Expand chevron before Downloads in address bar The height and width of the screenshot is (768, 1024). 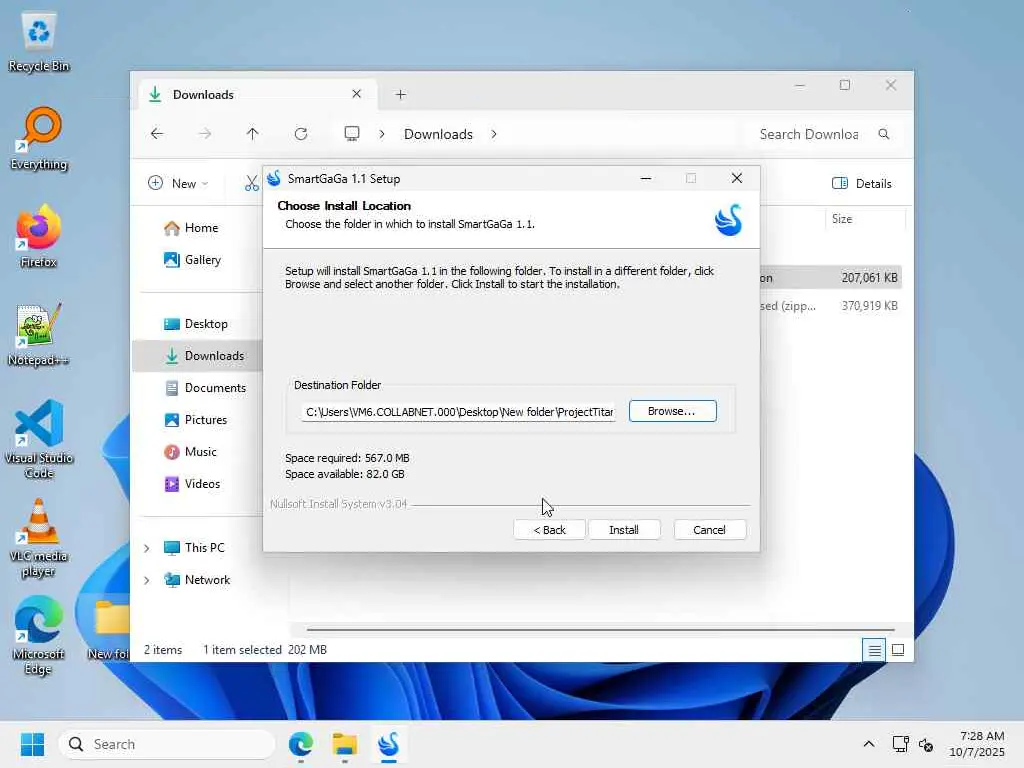coord(382,134)
